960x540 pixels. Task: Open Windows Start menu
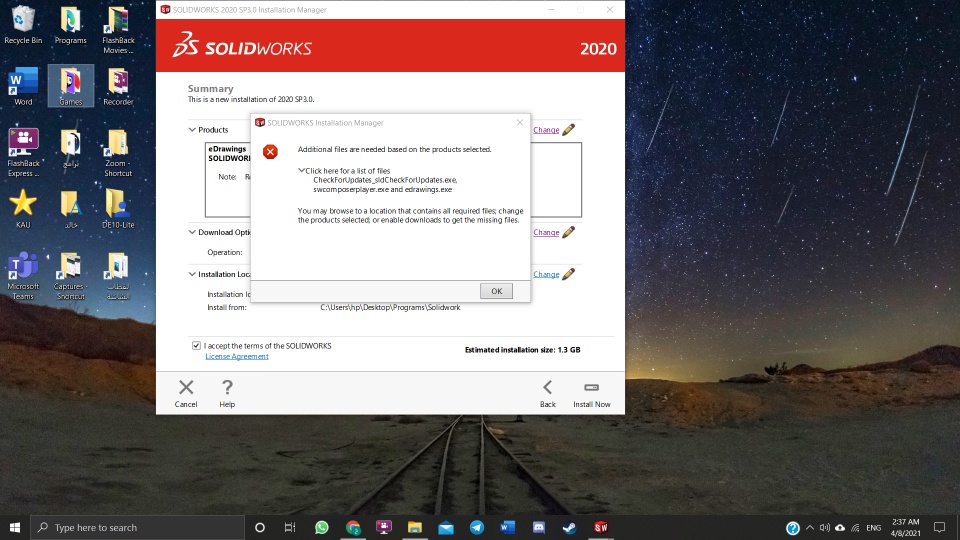[15, 527]
